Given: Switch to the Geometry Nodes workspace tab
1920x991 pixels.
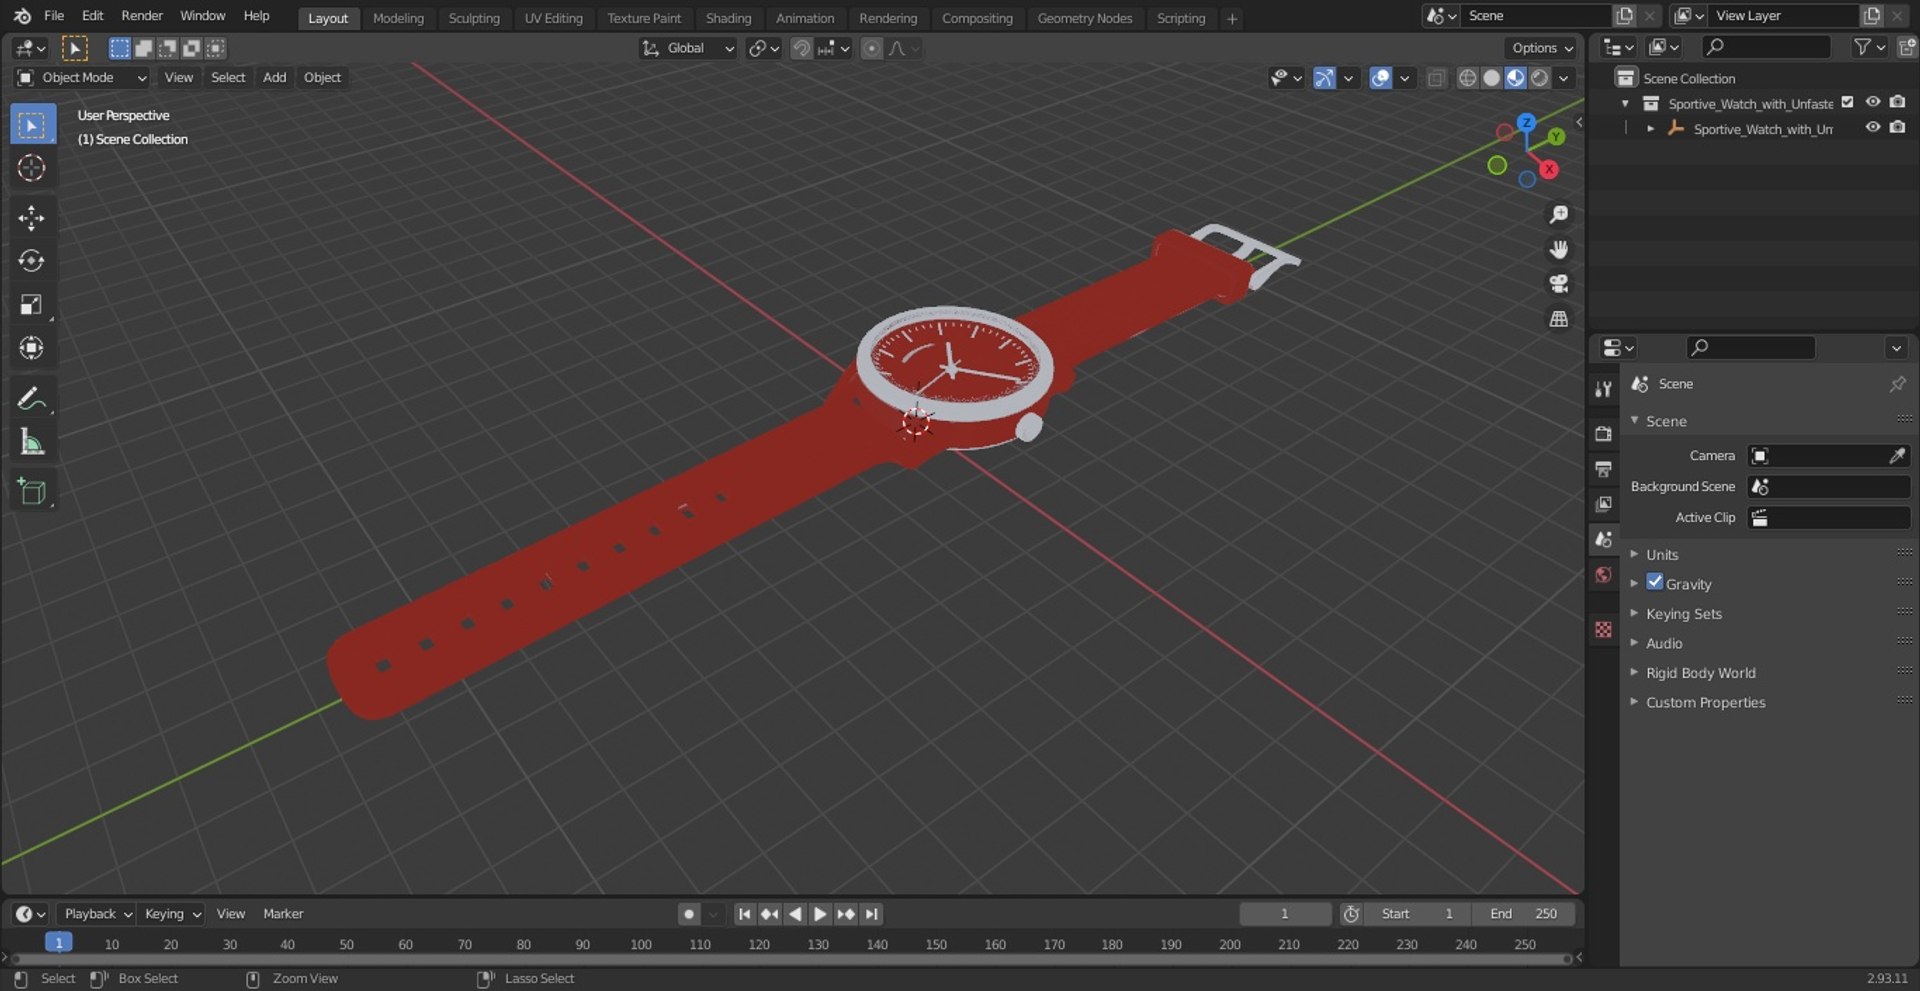Looking at the screenshot, I should tap(1085, 18).
